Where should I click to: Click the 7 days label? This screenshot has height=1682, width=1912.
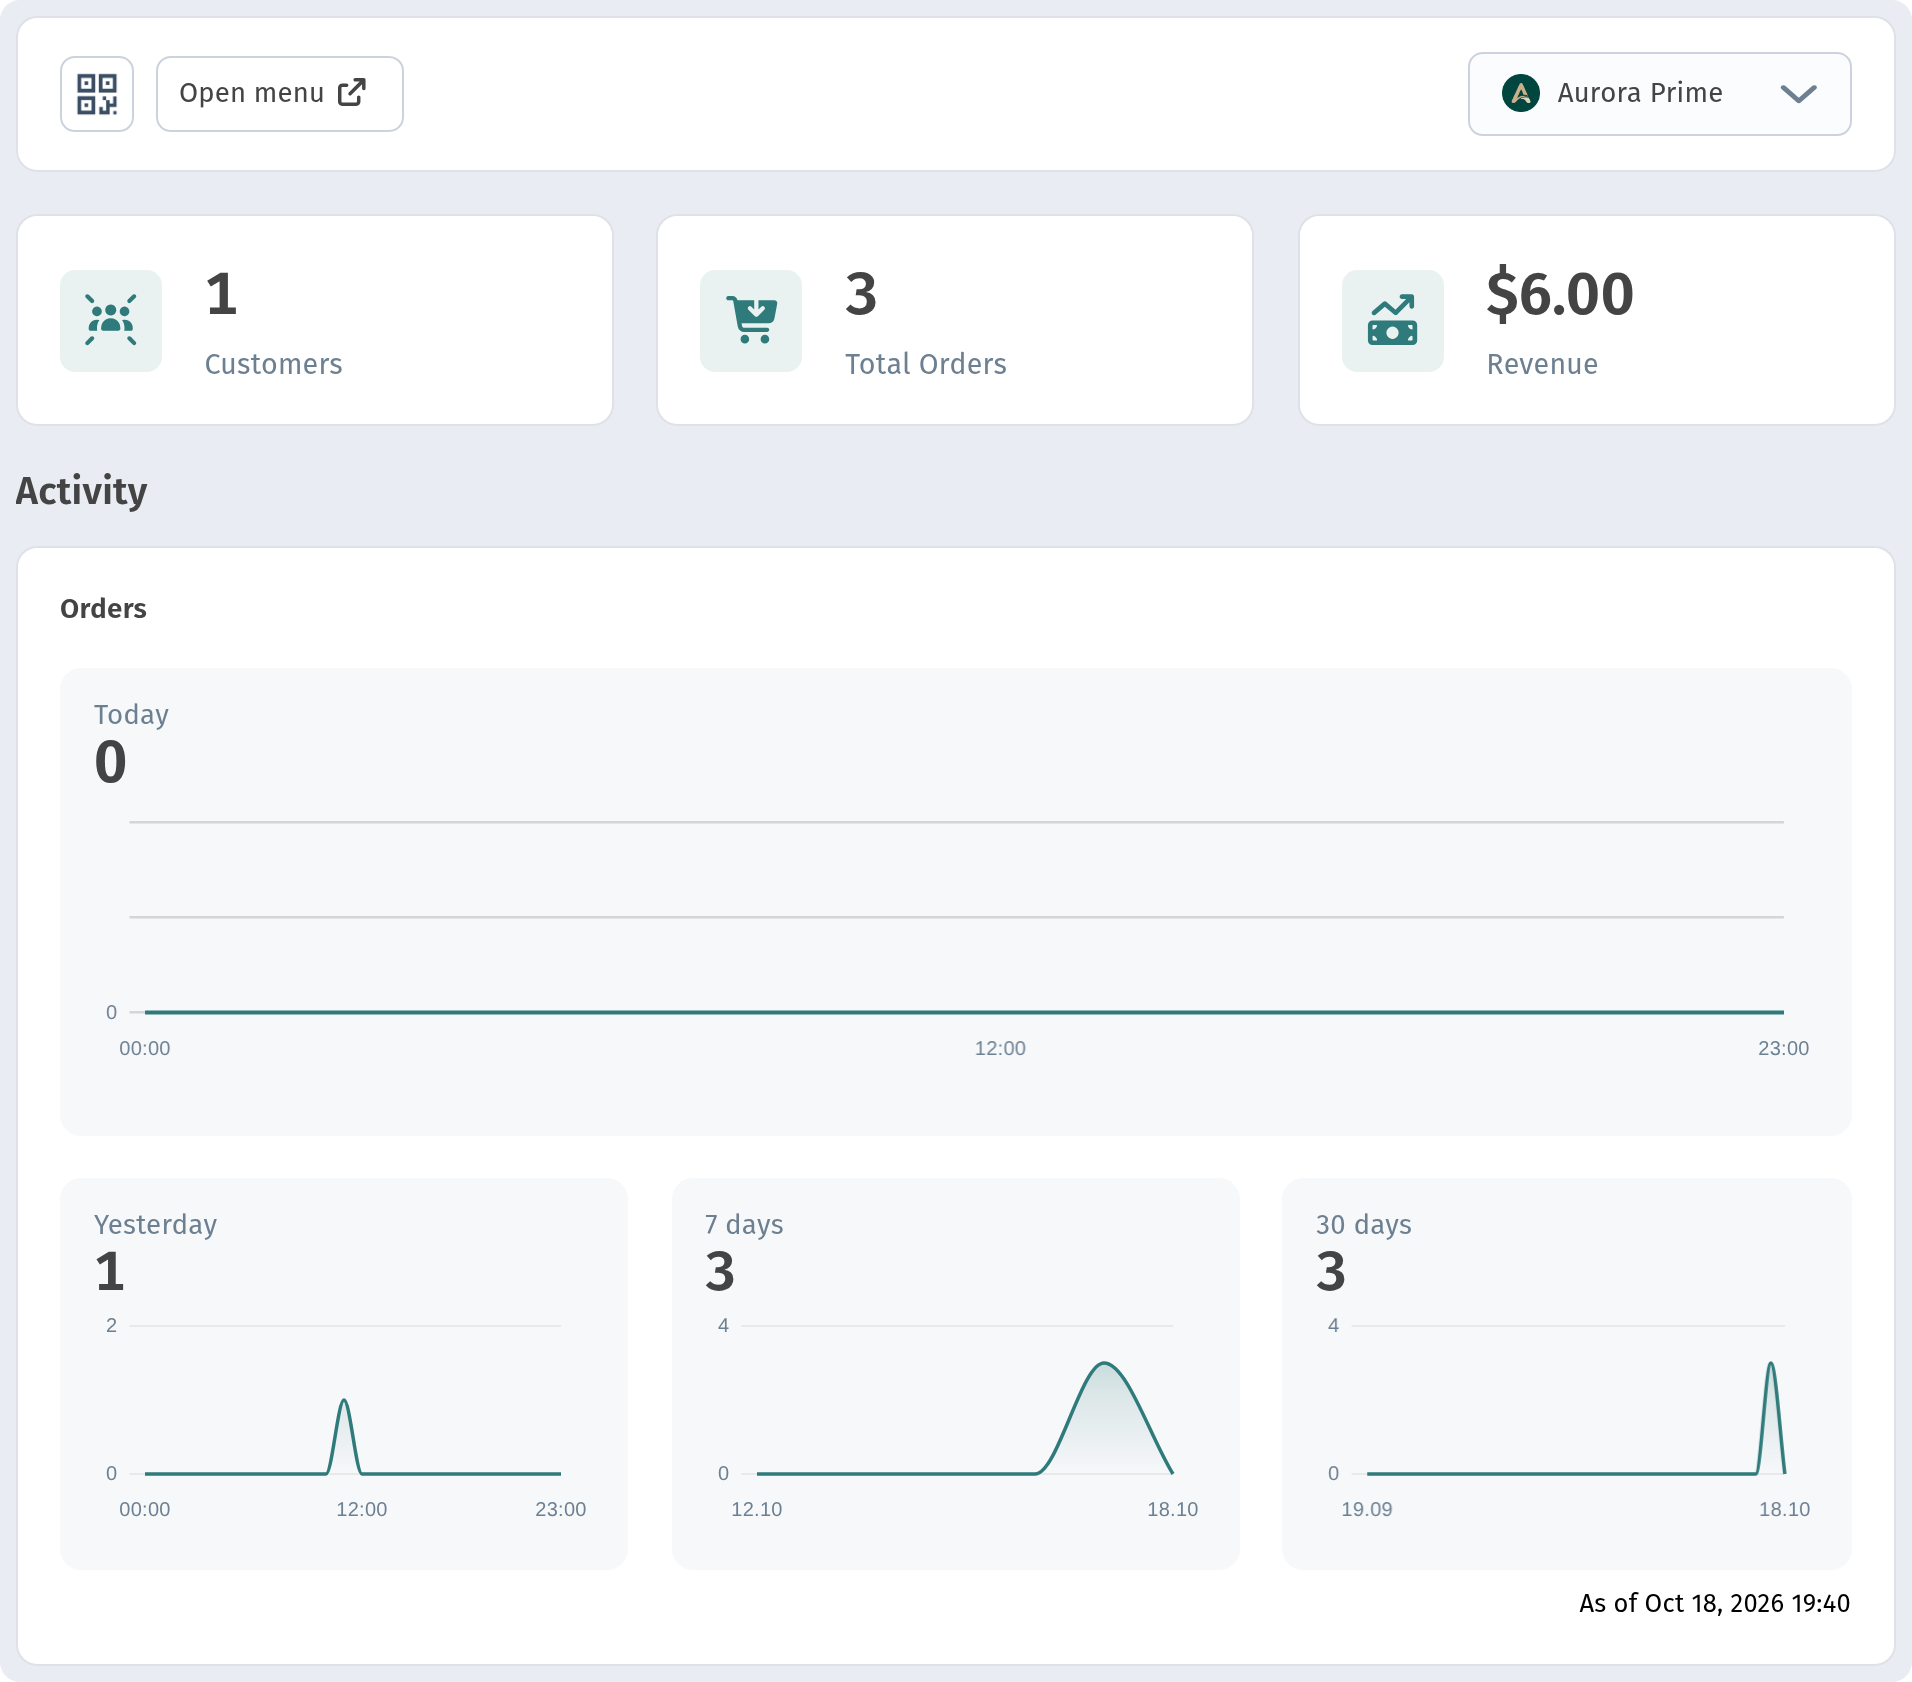744,1225
